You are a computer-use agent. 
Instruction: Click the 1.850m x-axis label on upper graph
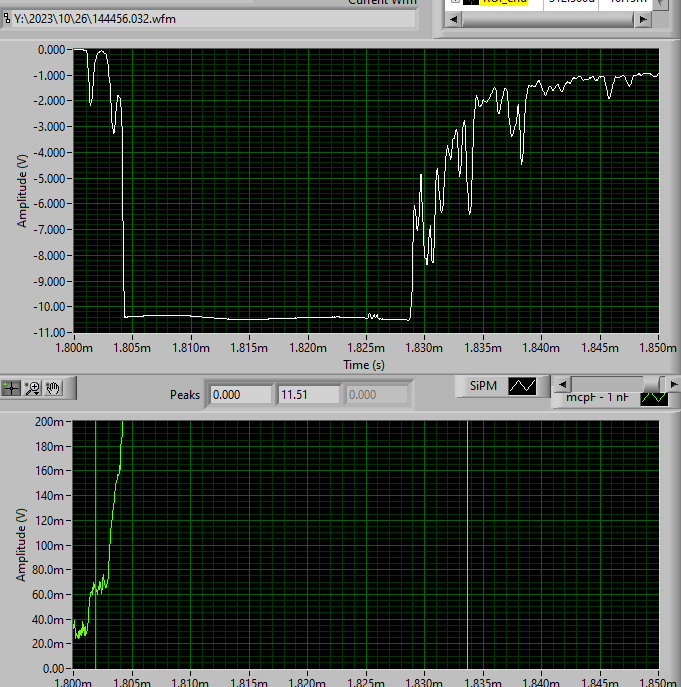tap(658, 348)
